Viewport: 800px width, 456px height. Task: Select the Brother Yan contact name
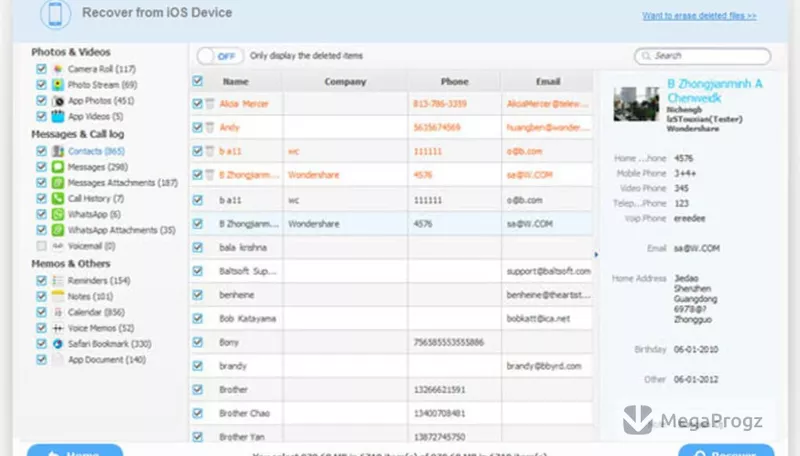click(242, 437)
